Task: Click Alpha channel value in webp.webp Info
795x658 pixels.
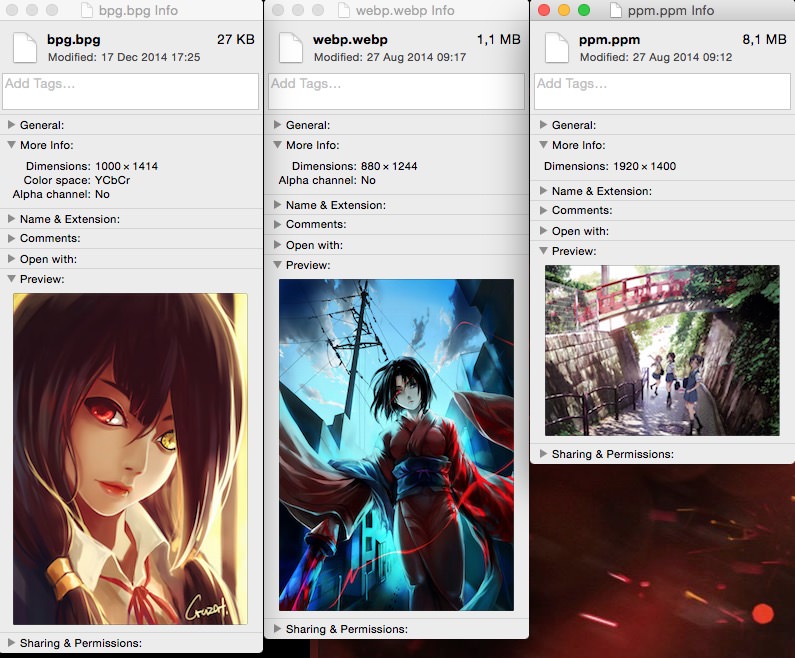Action: pyautogui.click(x=368, y=180)
